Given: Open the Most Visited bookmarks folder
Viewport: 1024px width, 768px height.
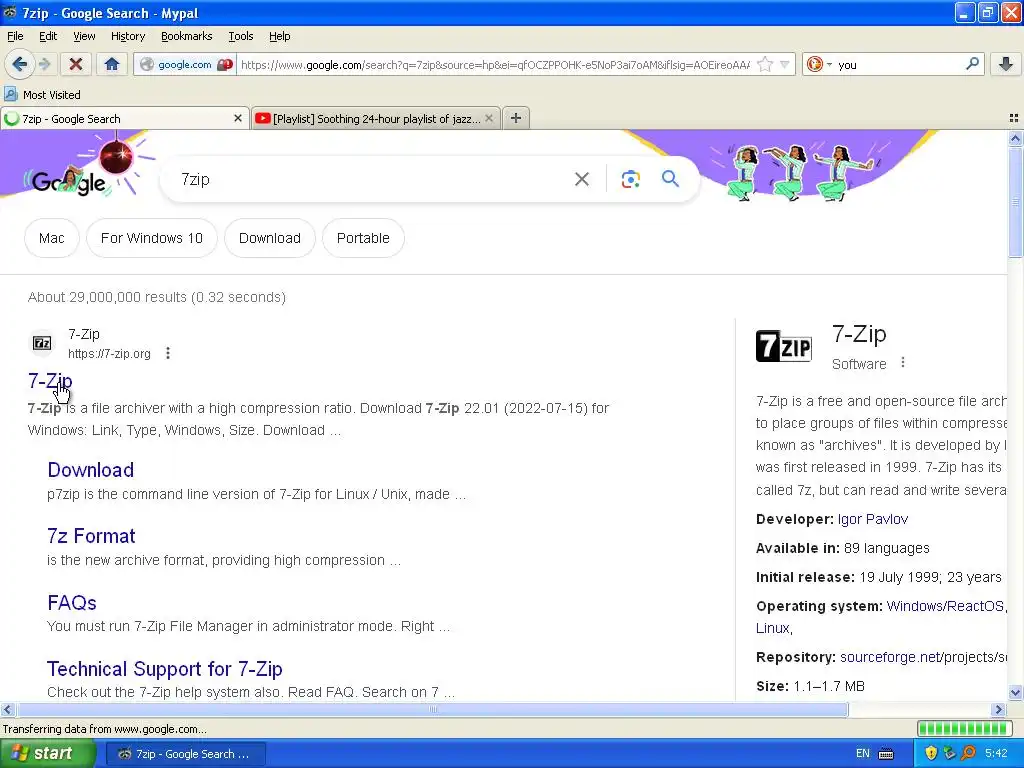Looking at the screenshot, I should tap(42, 95).
